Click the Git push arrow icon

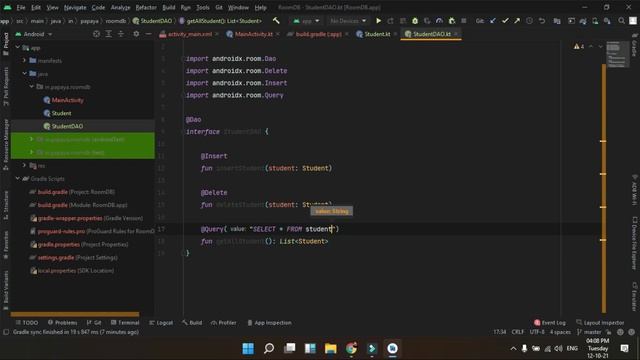coord(517,20)
